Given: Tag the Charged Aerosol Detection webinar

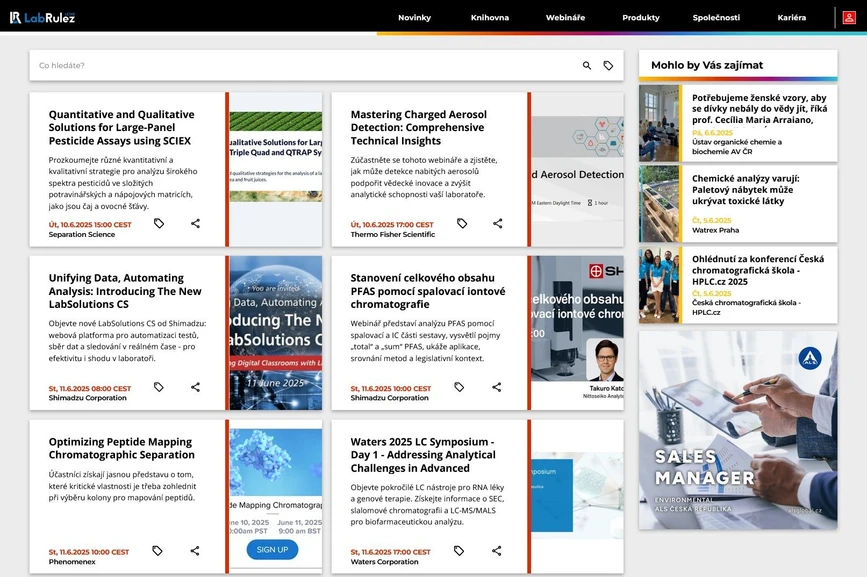Looking at the screenshot, I should pyautogui.click(x=462, y=223).
